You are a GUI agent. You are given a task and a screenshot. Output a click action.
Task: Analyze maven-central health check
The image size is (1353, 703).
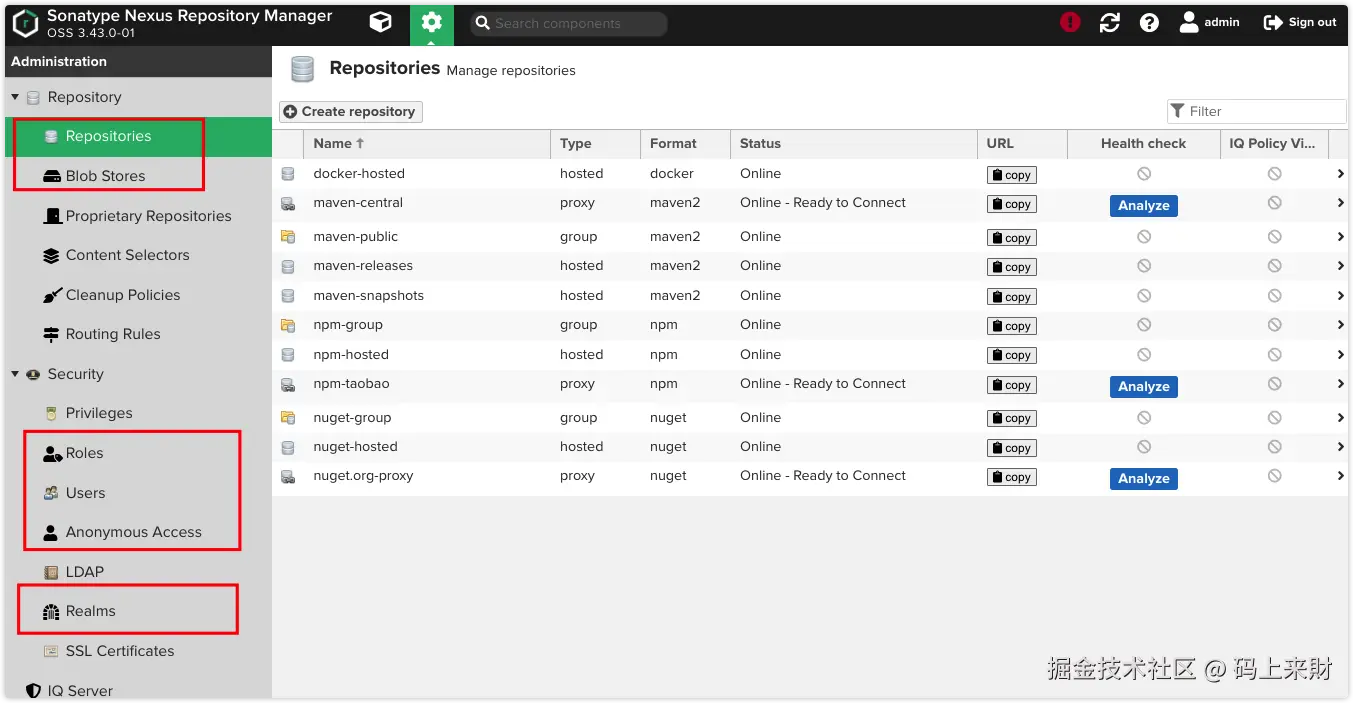coord(1143,205)
